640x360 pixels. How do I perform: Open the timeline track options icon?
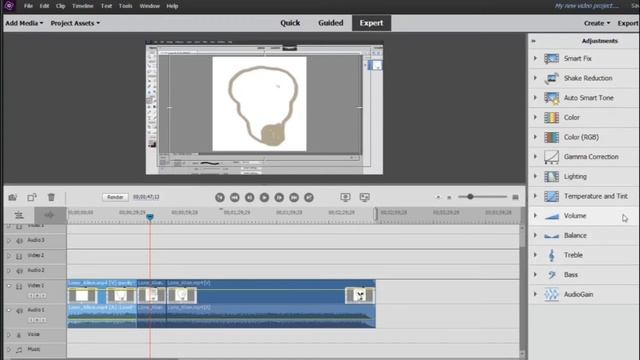click(x=19, y=215)
